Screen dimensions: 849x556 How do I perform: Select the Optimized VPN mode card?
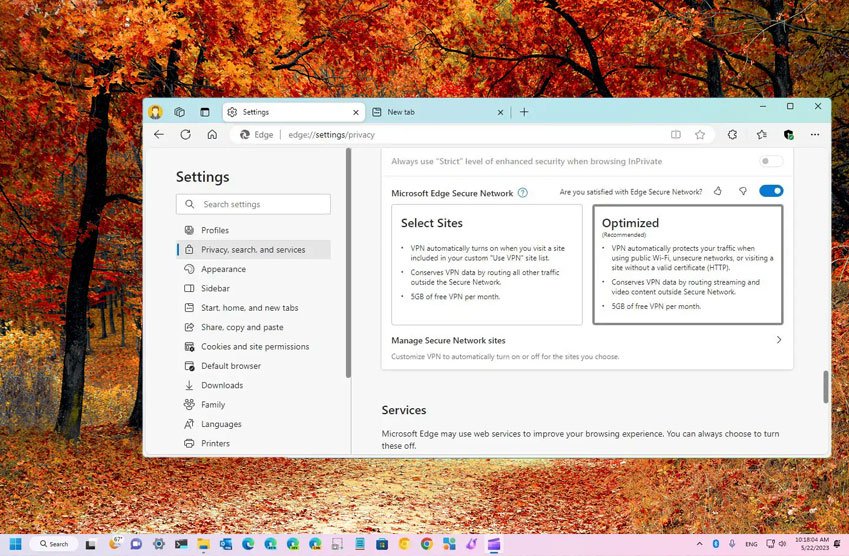[x=687, y=265]
